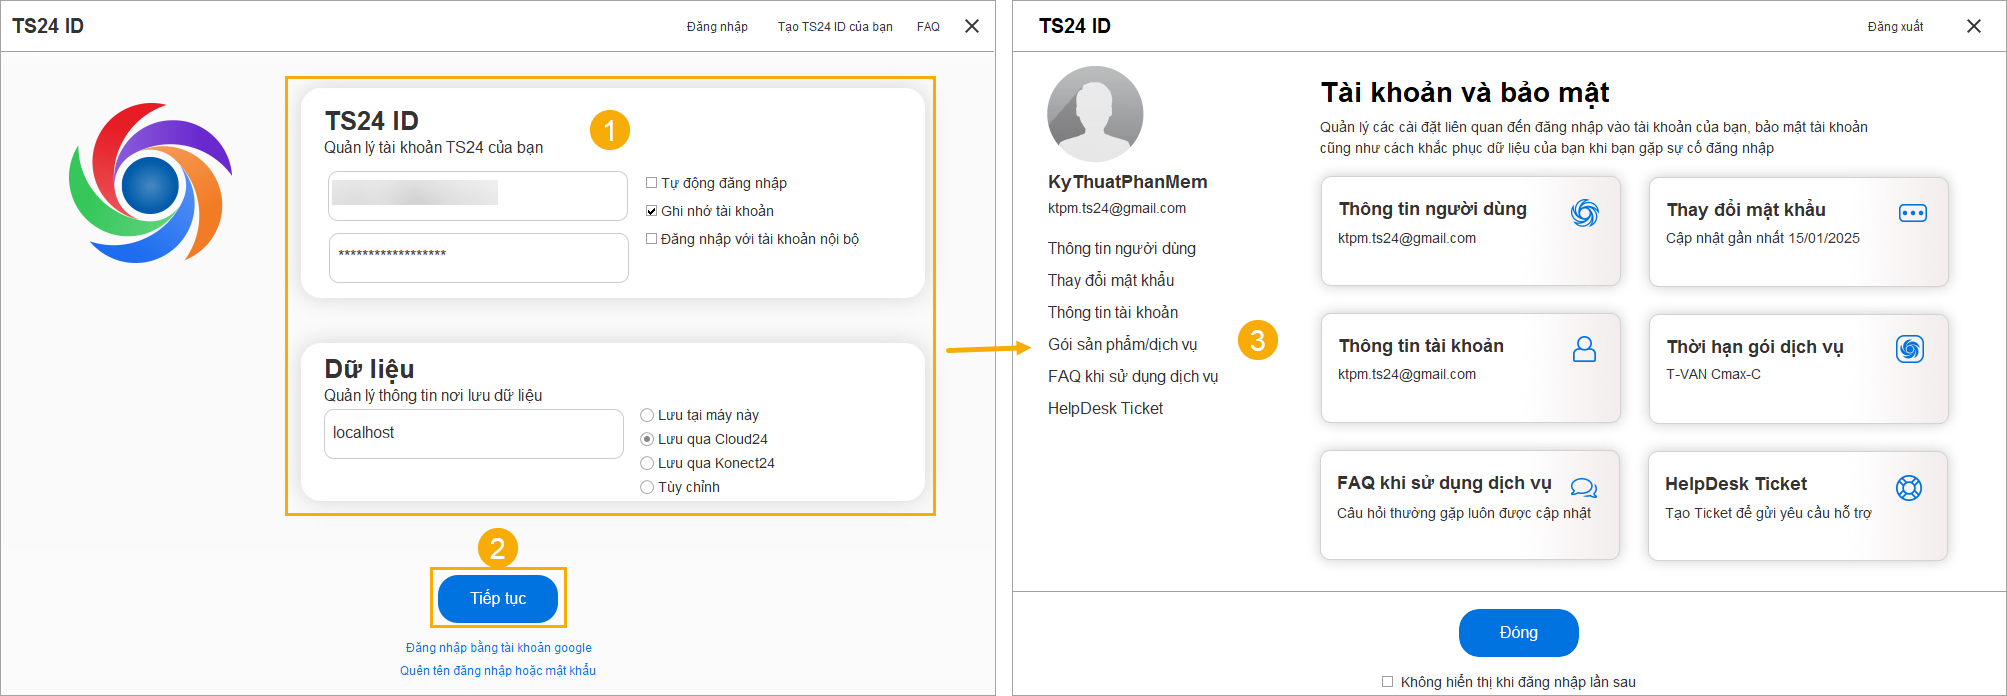Click the KyThuatPhanMem username text

point(1127,182)
